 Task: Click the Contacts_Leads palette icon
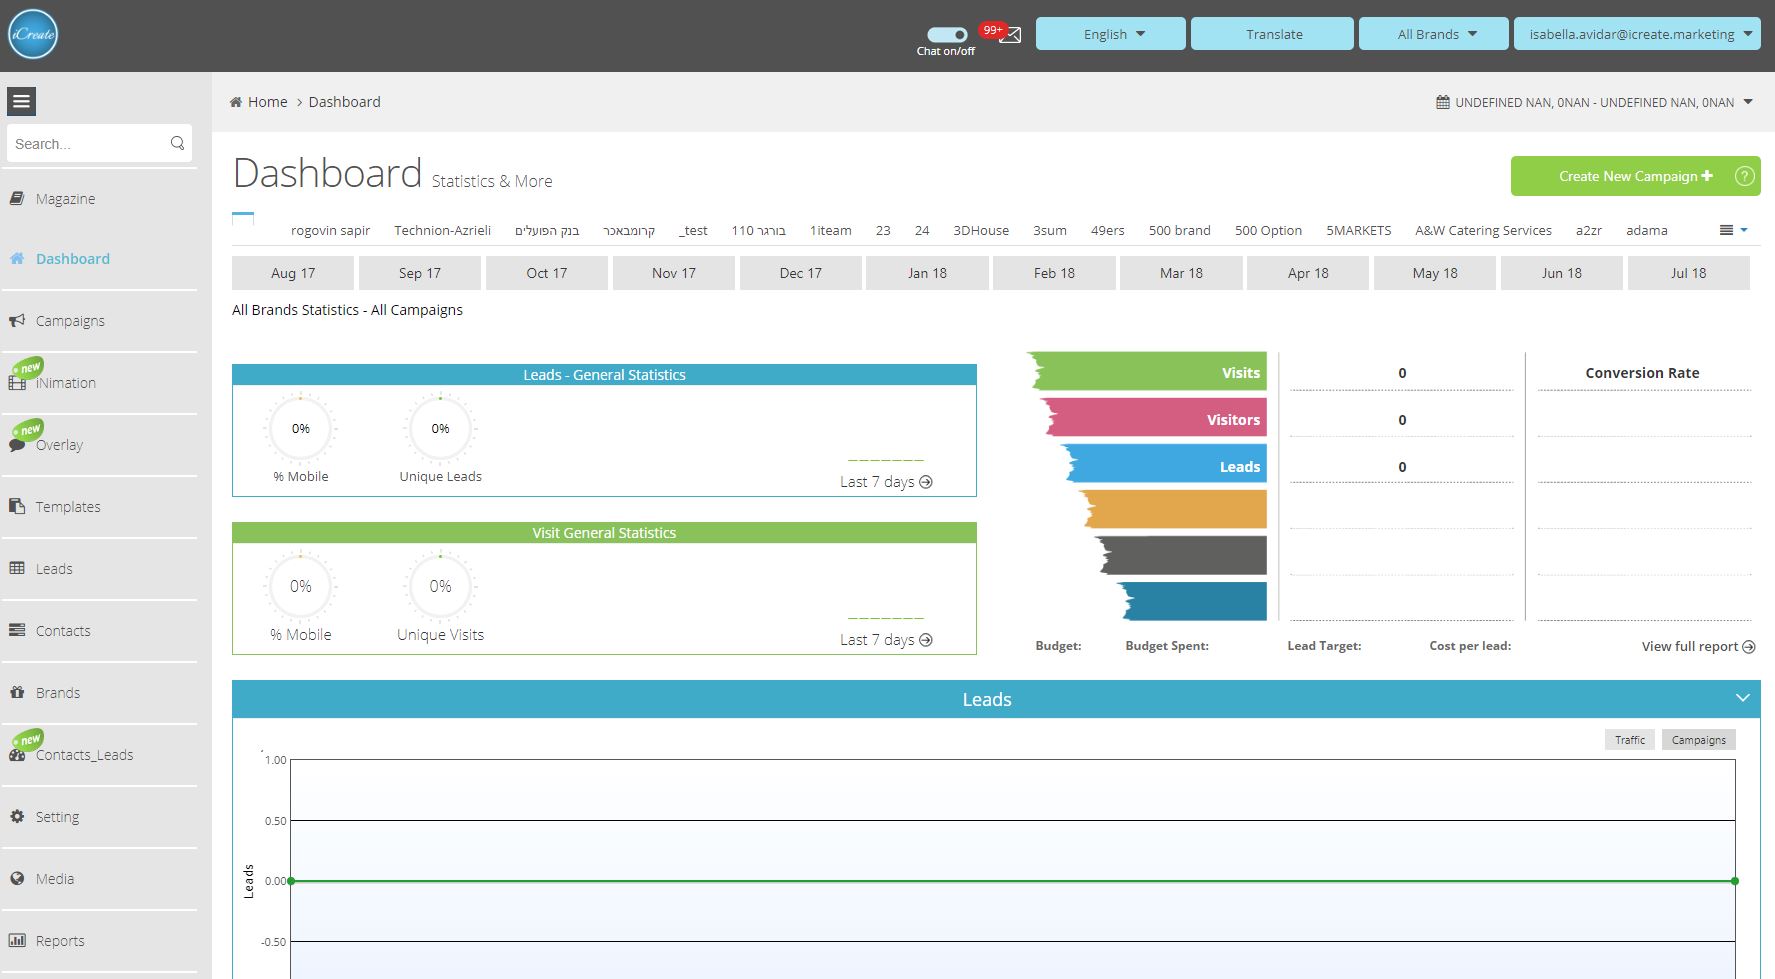tap(17, 755)
